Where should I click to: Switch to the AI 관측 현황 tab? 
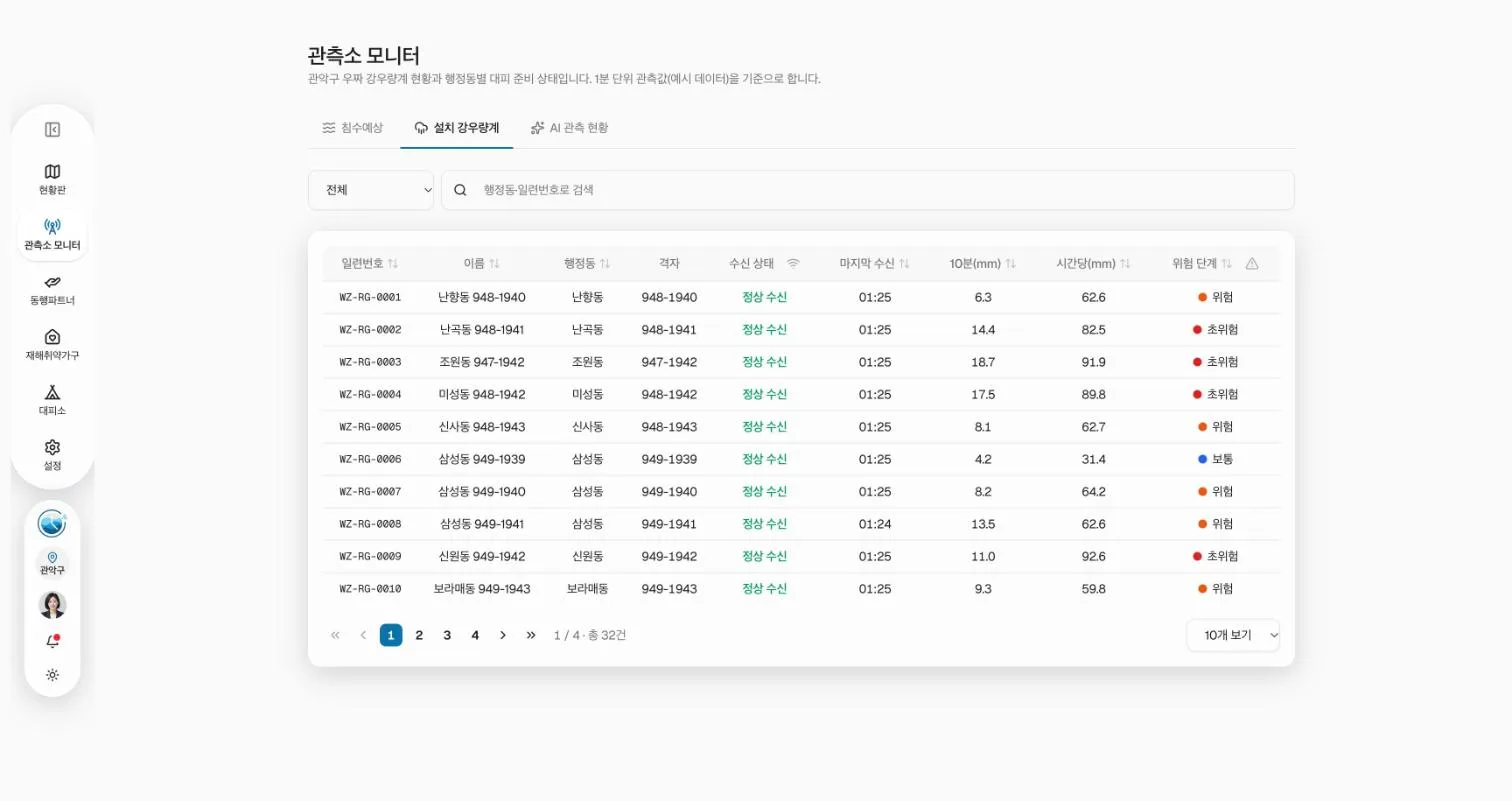click(x=569, y=128)
